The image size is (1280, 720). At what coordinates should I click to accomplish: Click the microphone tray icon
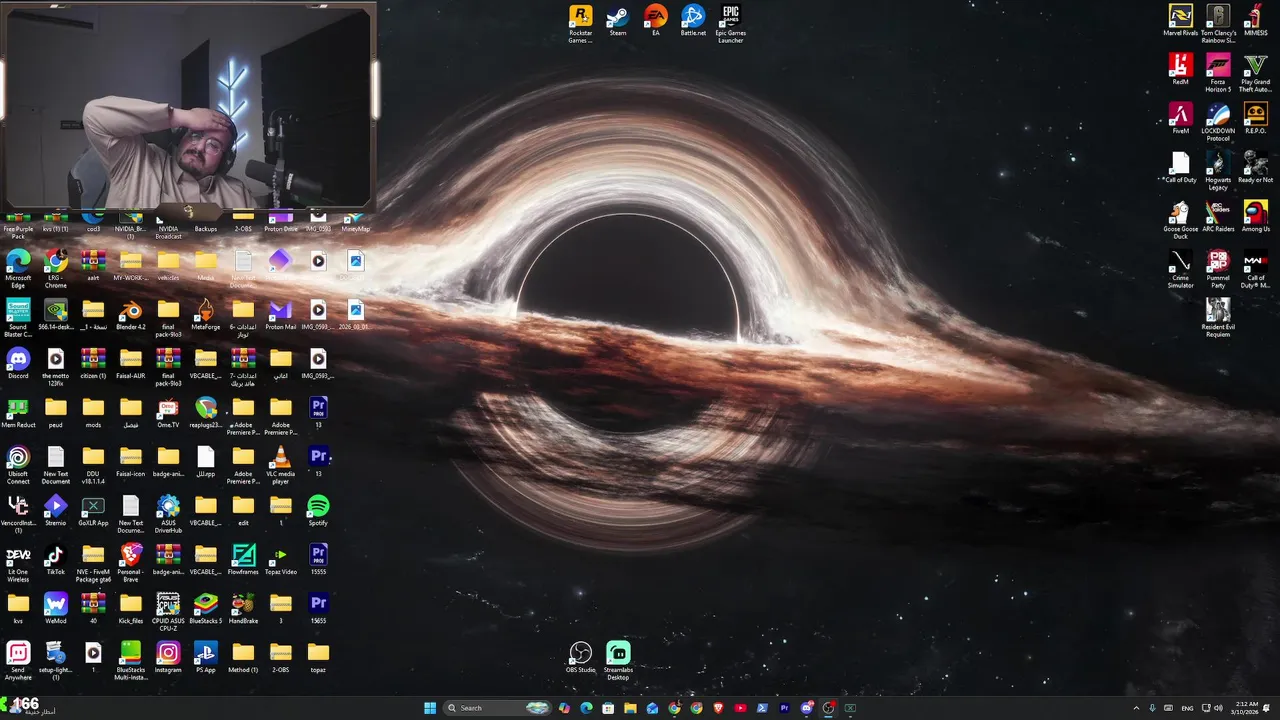click(1153, 708)
